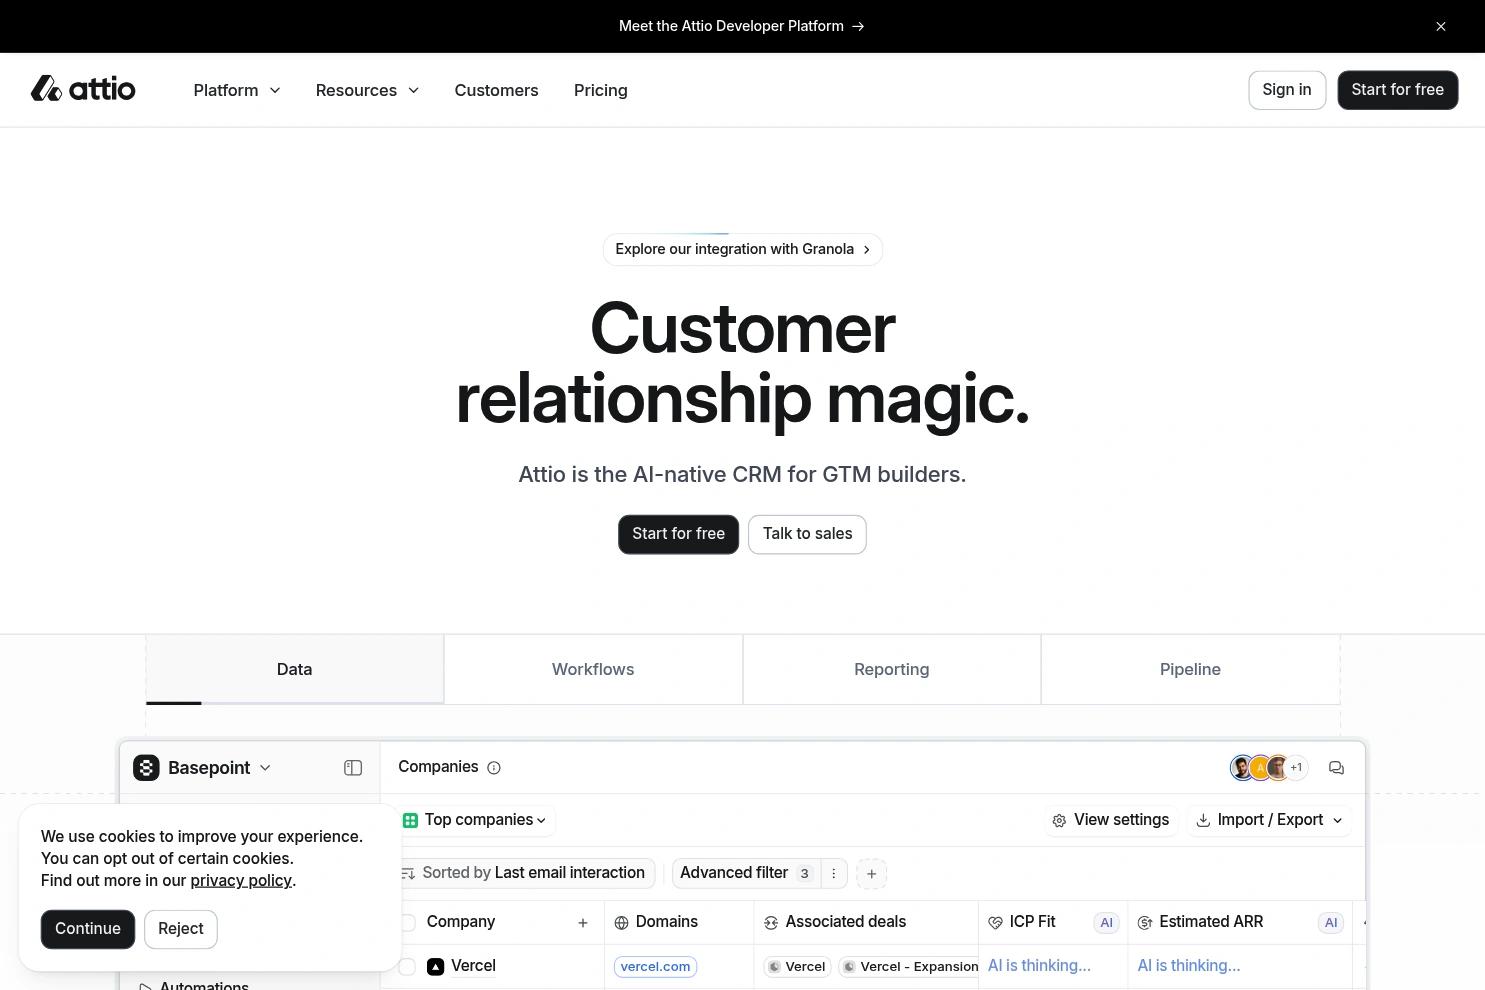Screen dimensions: 1485x990
Task: Click the green table icon of Top companies
Action: (x=410, y=820)
